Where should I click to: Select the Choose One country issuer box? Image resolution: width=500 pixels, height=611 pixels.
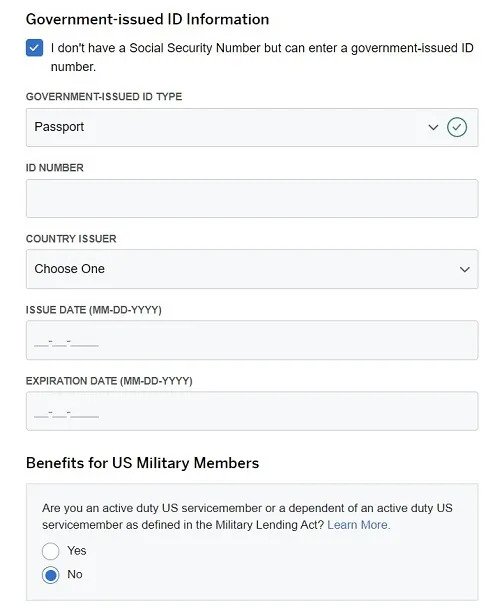(x=252, y=269)
